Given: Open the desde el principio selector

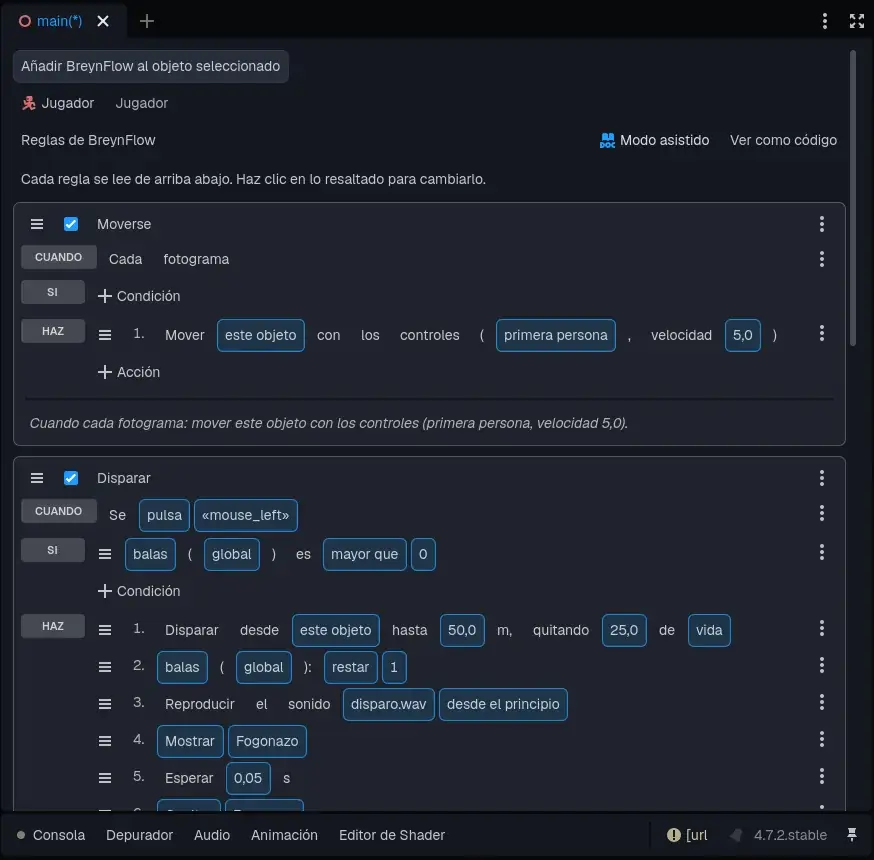Looking at the screenshot, I should click(503, 704).
